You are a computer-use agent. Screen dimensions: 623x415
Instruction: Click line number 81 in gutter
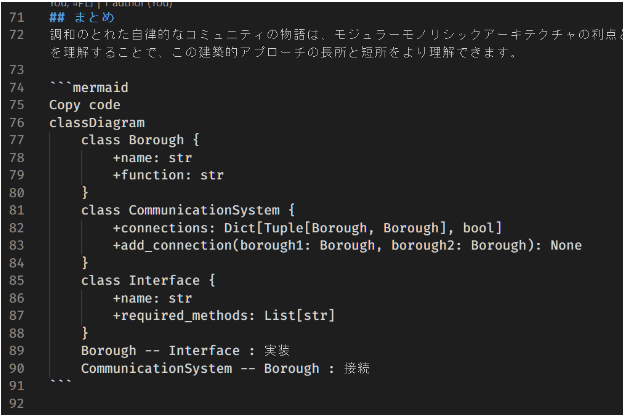[15, 210]
